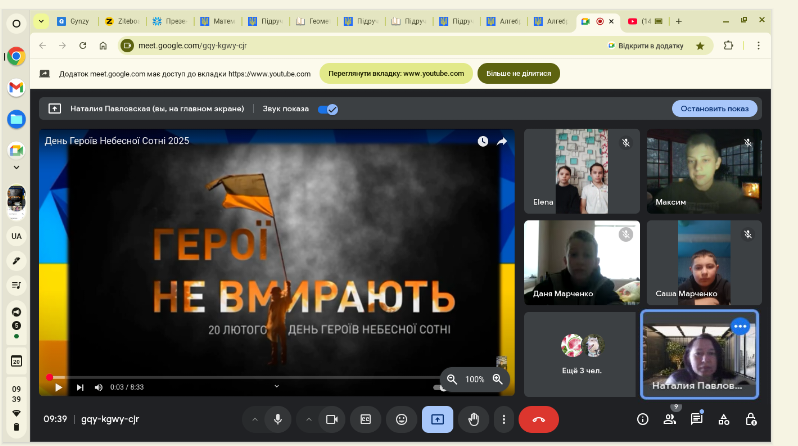Open Files app from shelf
798x446 pixels.
click(x=16, y=119)
